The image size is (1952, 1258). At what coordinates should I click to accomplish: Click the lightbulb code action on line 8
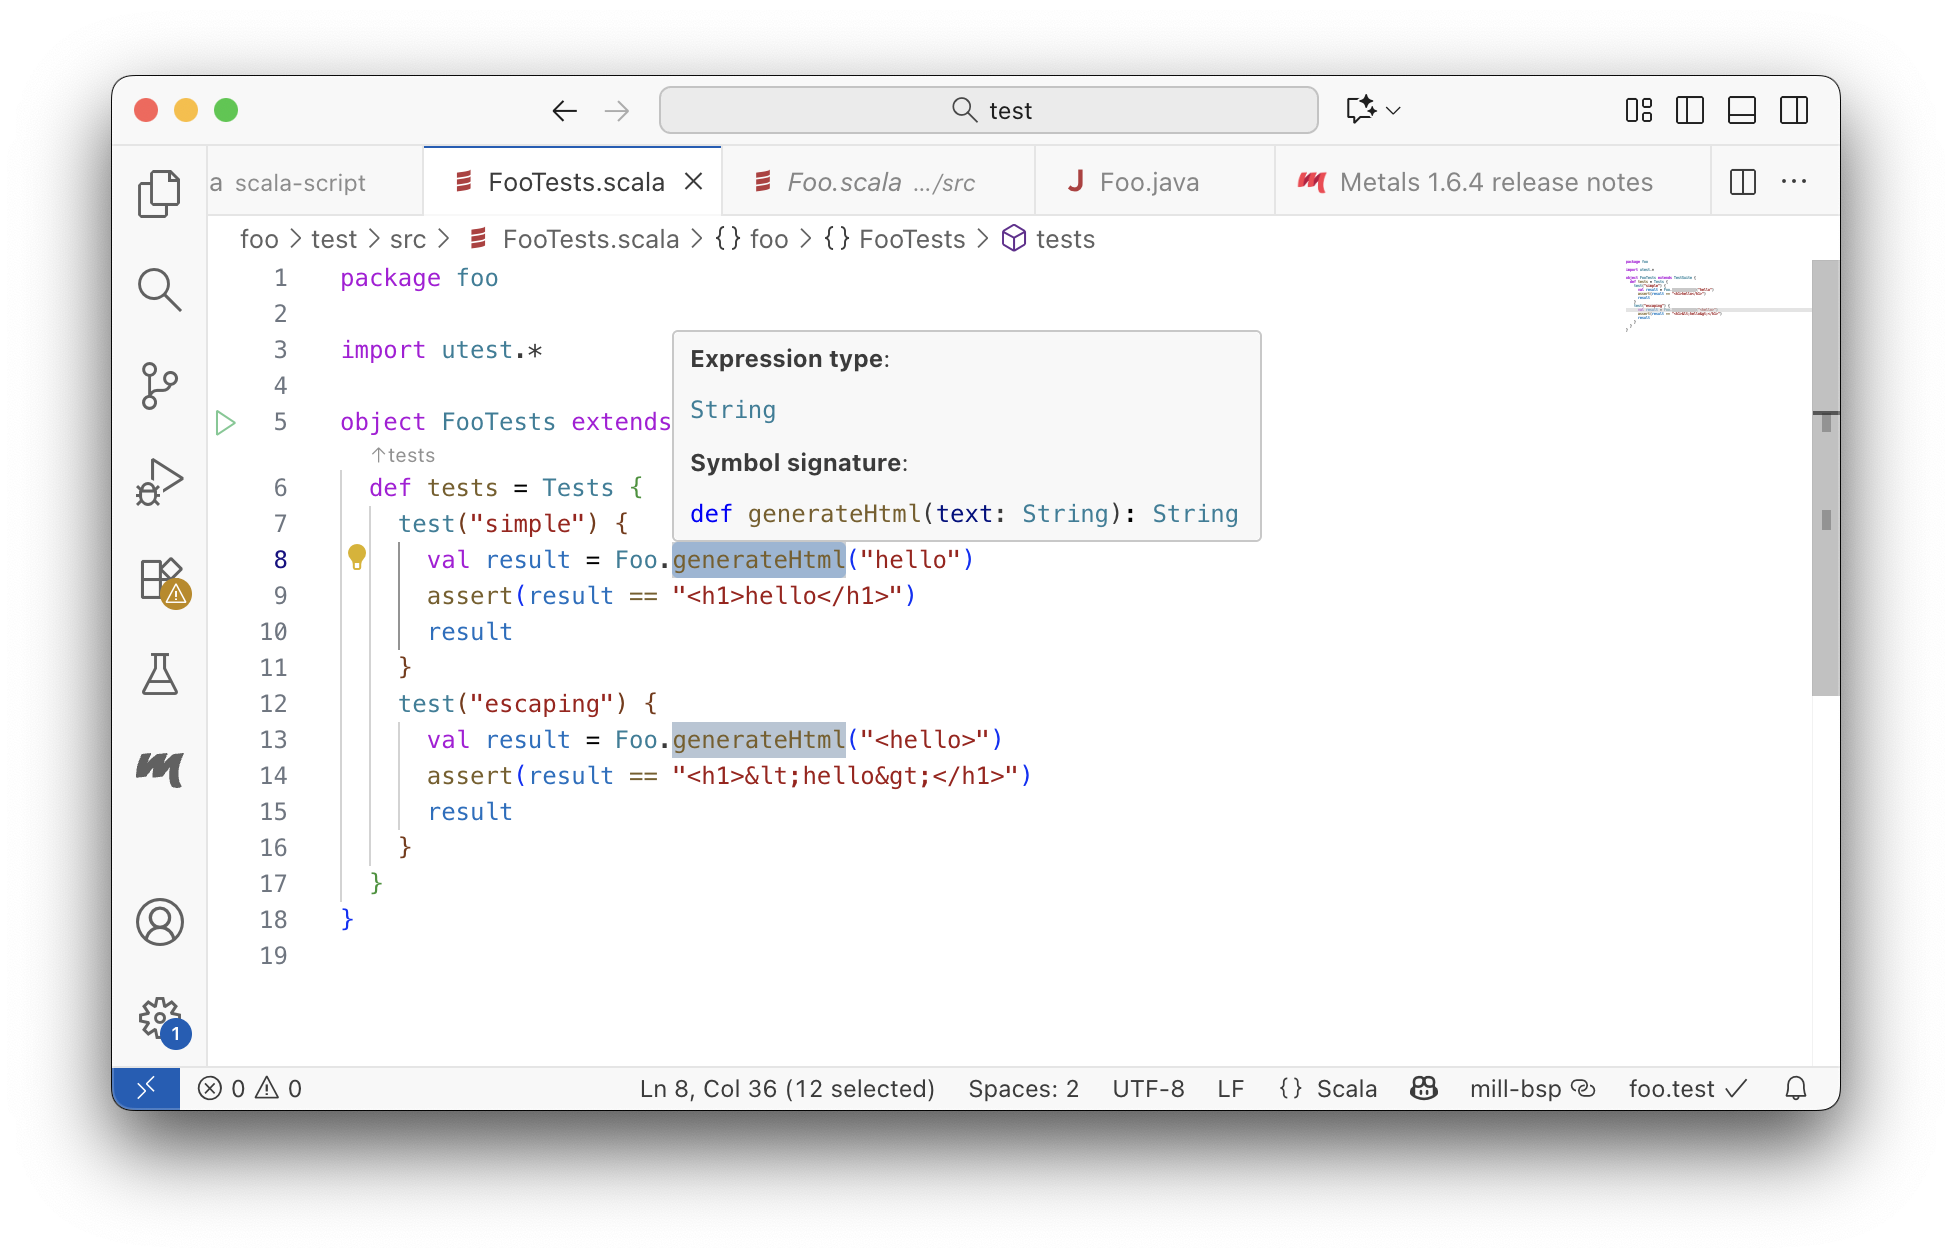(357, 557)
